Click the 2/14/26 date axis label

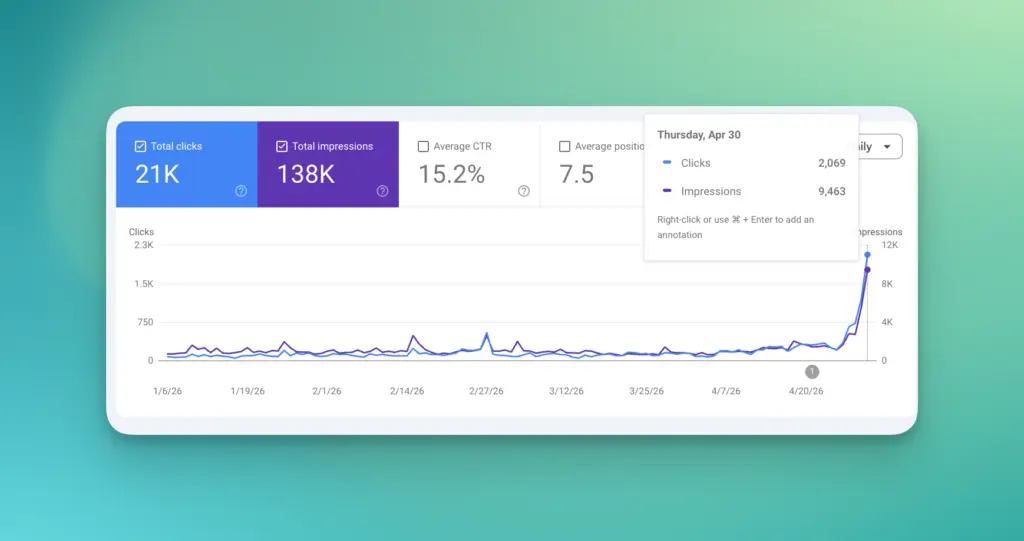point(407,391)
